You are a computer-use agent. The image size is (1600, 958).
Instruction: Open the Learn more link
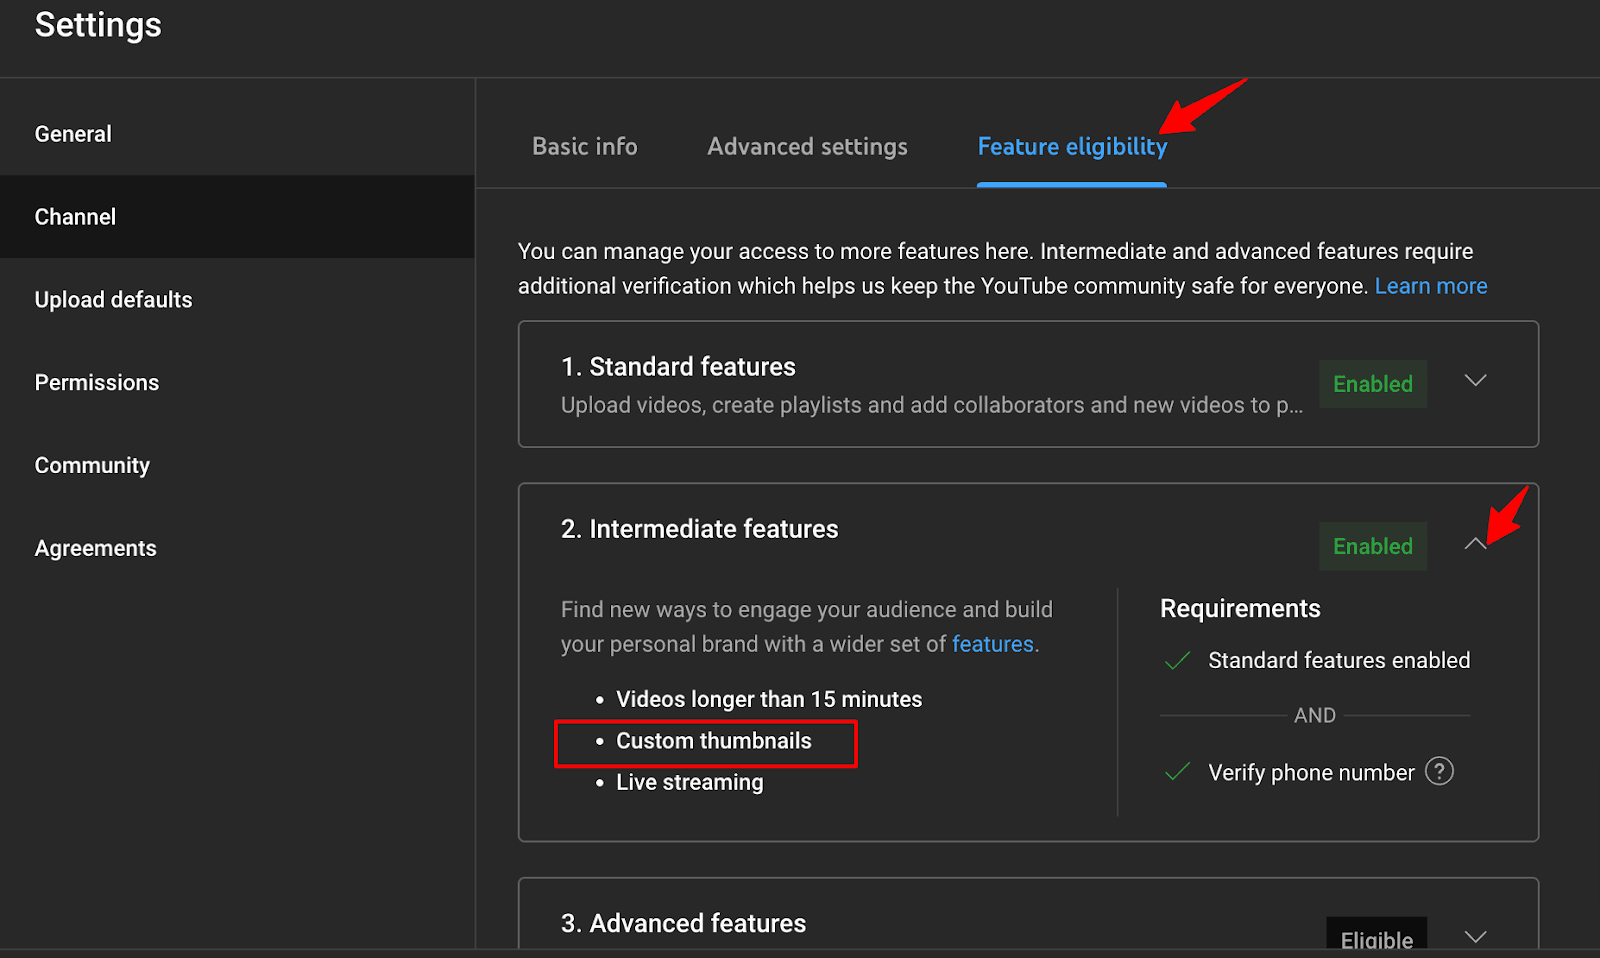[1430, 285]
